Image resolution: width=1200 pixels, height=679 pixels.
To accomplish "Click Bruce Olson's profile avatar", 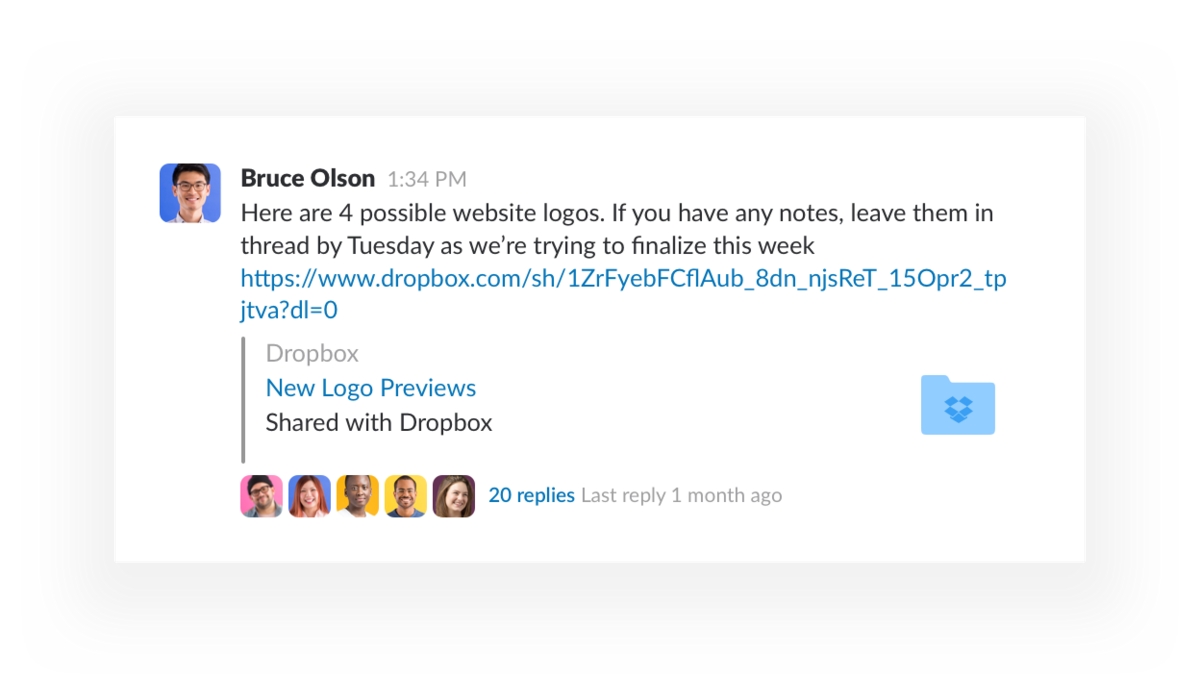I will point(190,193).
